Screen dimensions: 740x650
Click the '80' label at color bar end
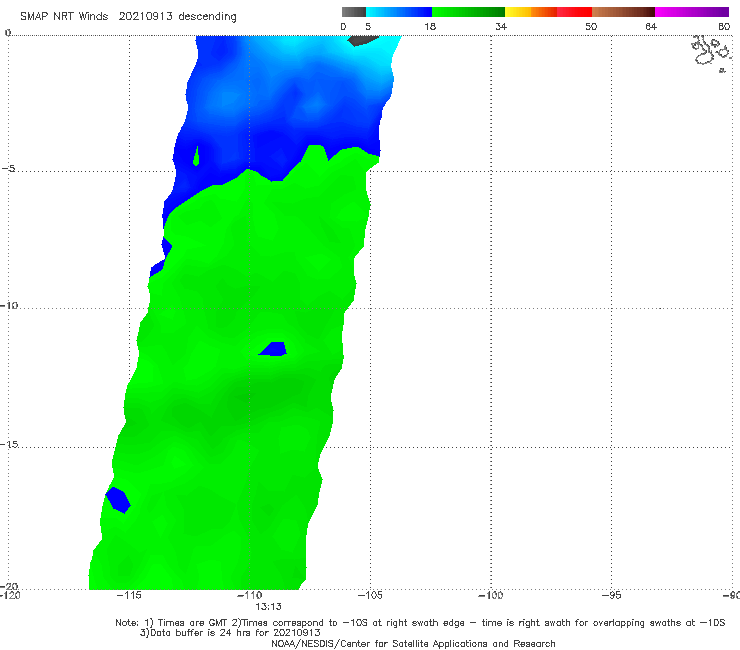coord(724,26)
